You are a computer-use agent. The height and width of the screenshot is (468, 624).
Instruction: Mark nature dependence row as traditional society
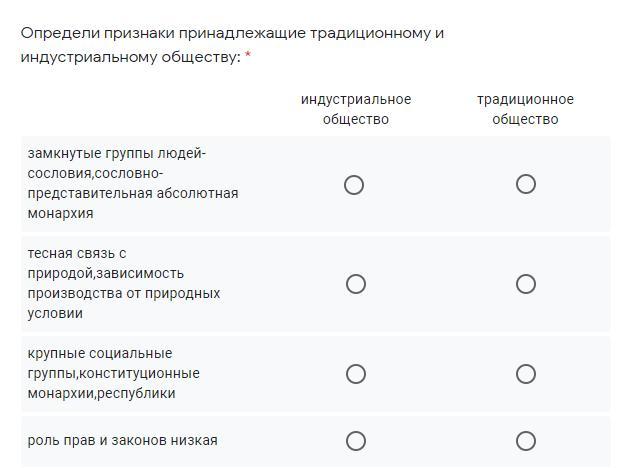[525, 284]
